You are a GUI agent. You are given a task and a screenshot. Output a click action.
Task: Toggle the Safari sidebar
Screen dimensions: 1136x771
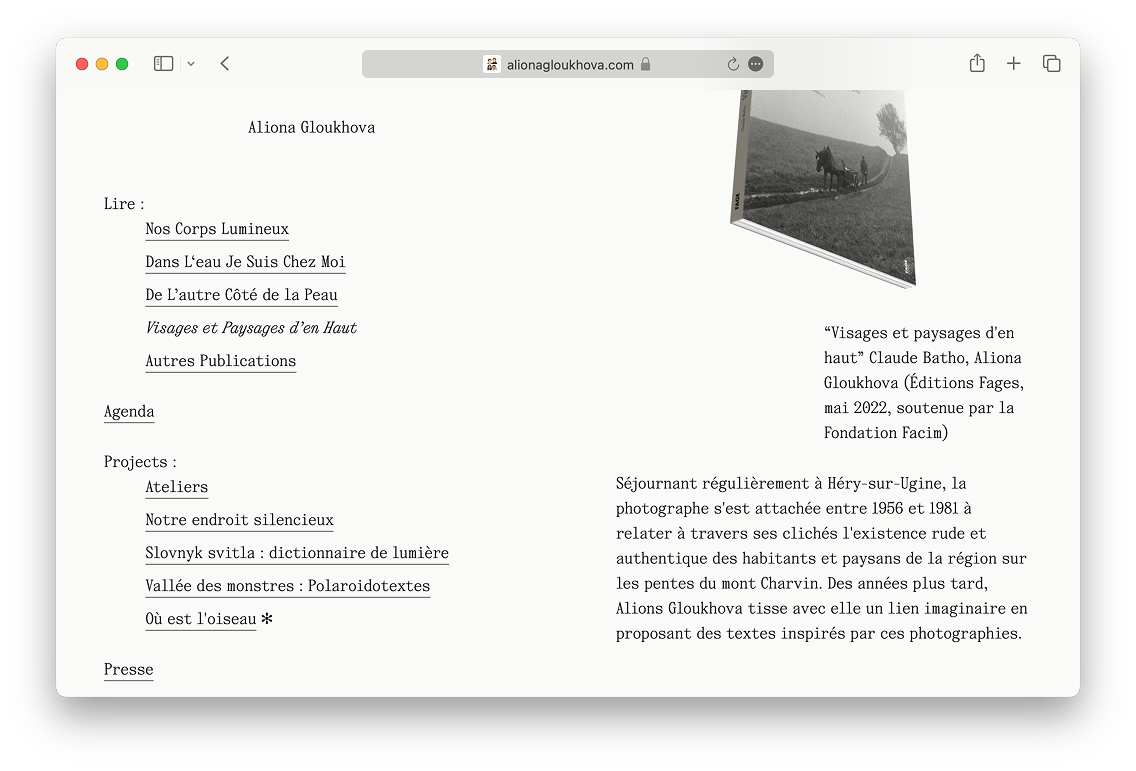(163, 64)
